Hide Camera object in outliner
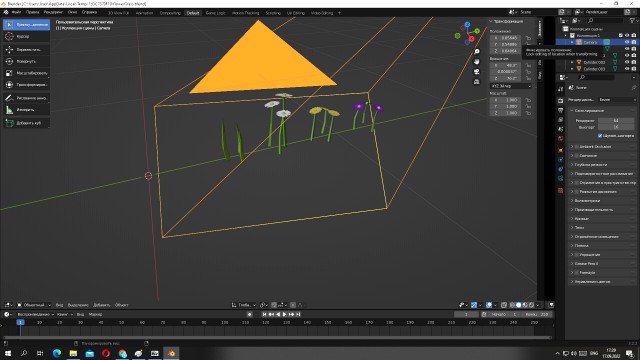Viewport: 640px width, 360px height. (627, 42)
